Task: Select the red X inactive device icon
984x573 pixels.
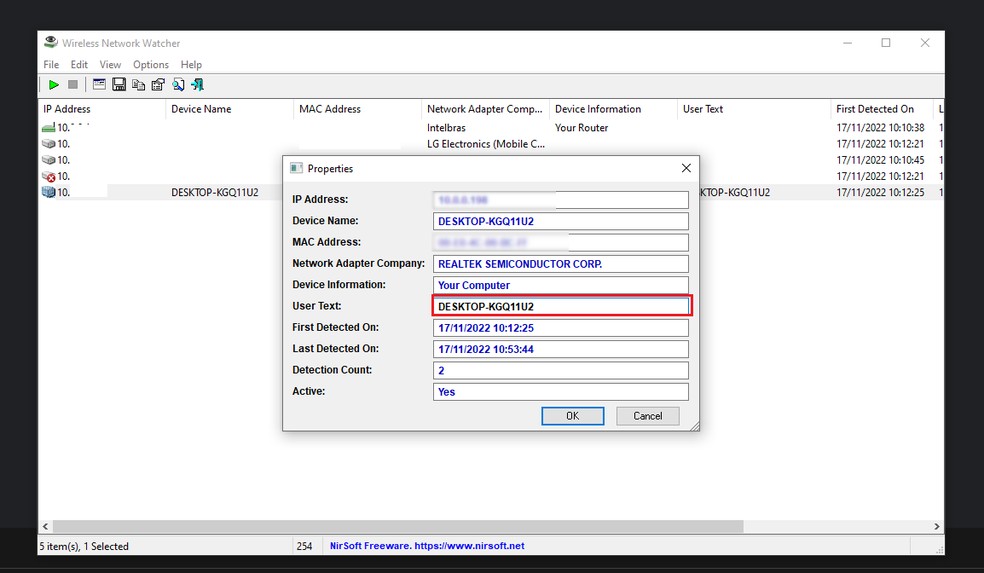Action: [x=48, y=176]
